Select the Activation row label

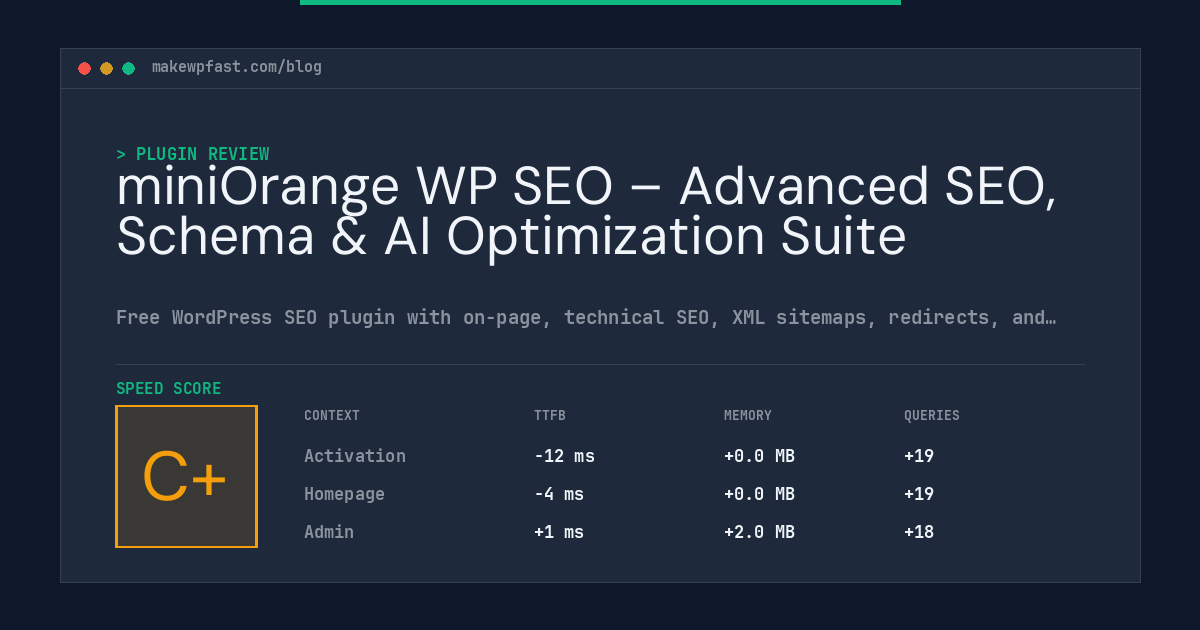click(355, 456)
